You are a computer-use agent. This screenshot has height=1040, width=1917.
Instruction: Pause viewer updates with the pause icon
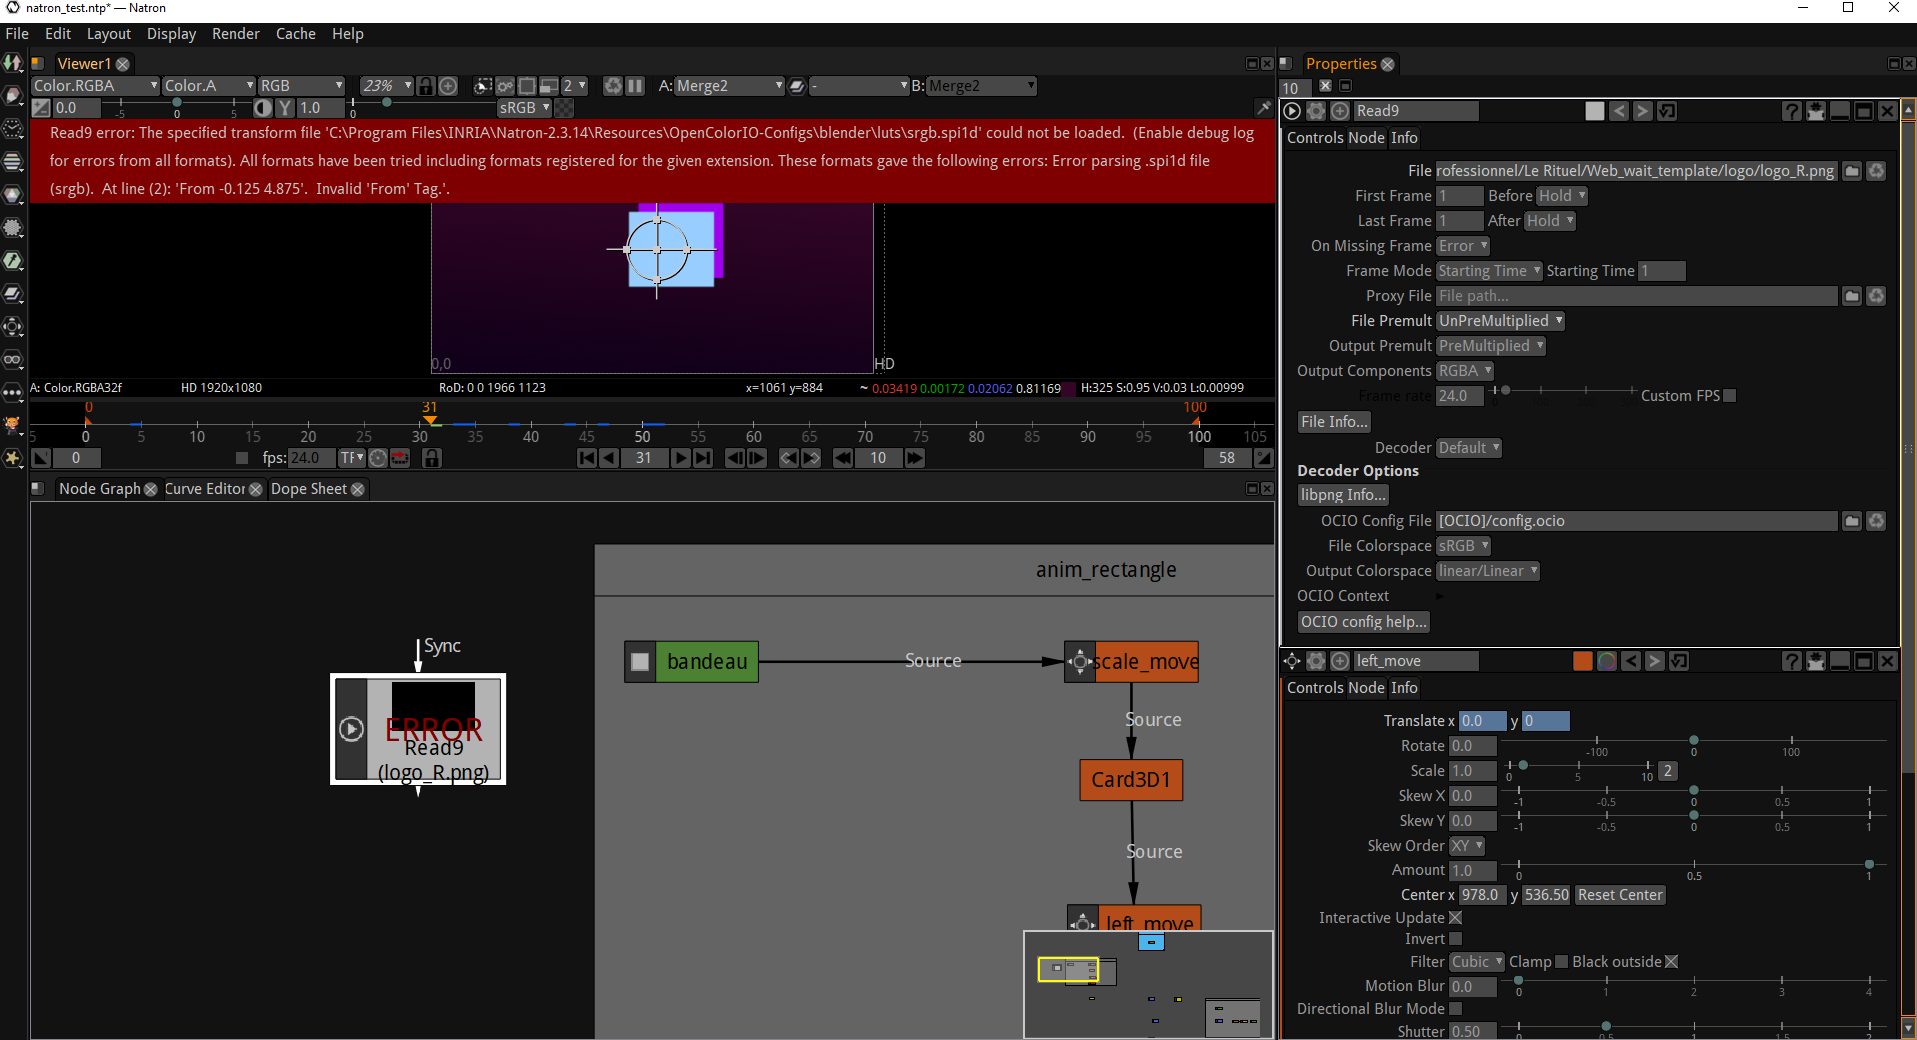[635, 86]
